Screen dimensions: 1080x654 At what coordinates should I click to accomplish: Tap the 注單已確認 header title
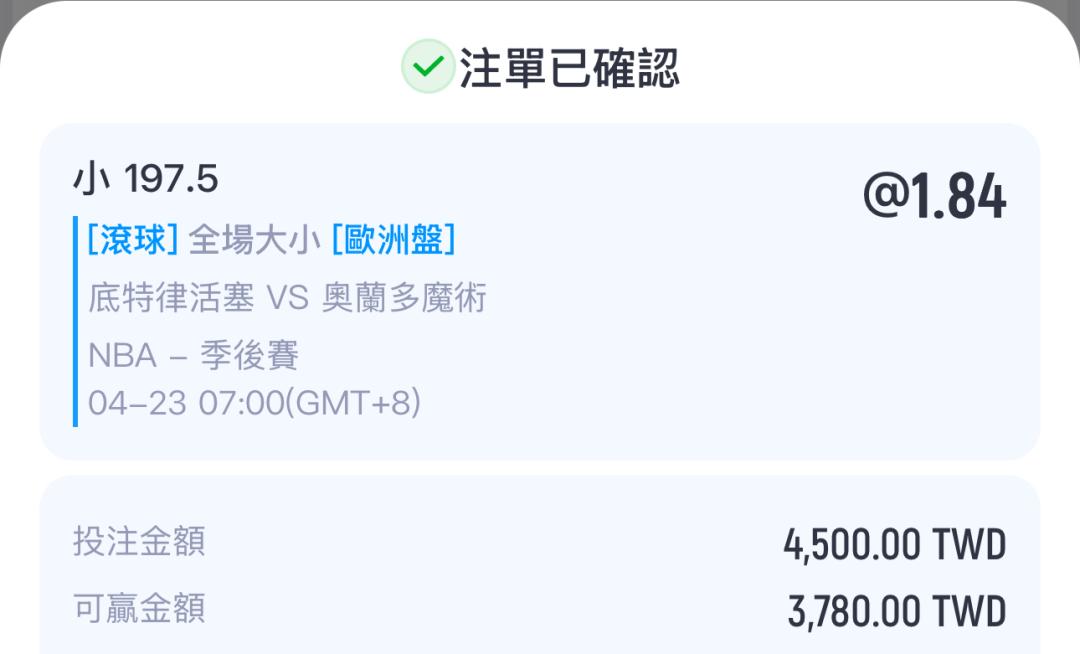[x=569, y=68]
